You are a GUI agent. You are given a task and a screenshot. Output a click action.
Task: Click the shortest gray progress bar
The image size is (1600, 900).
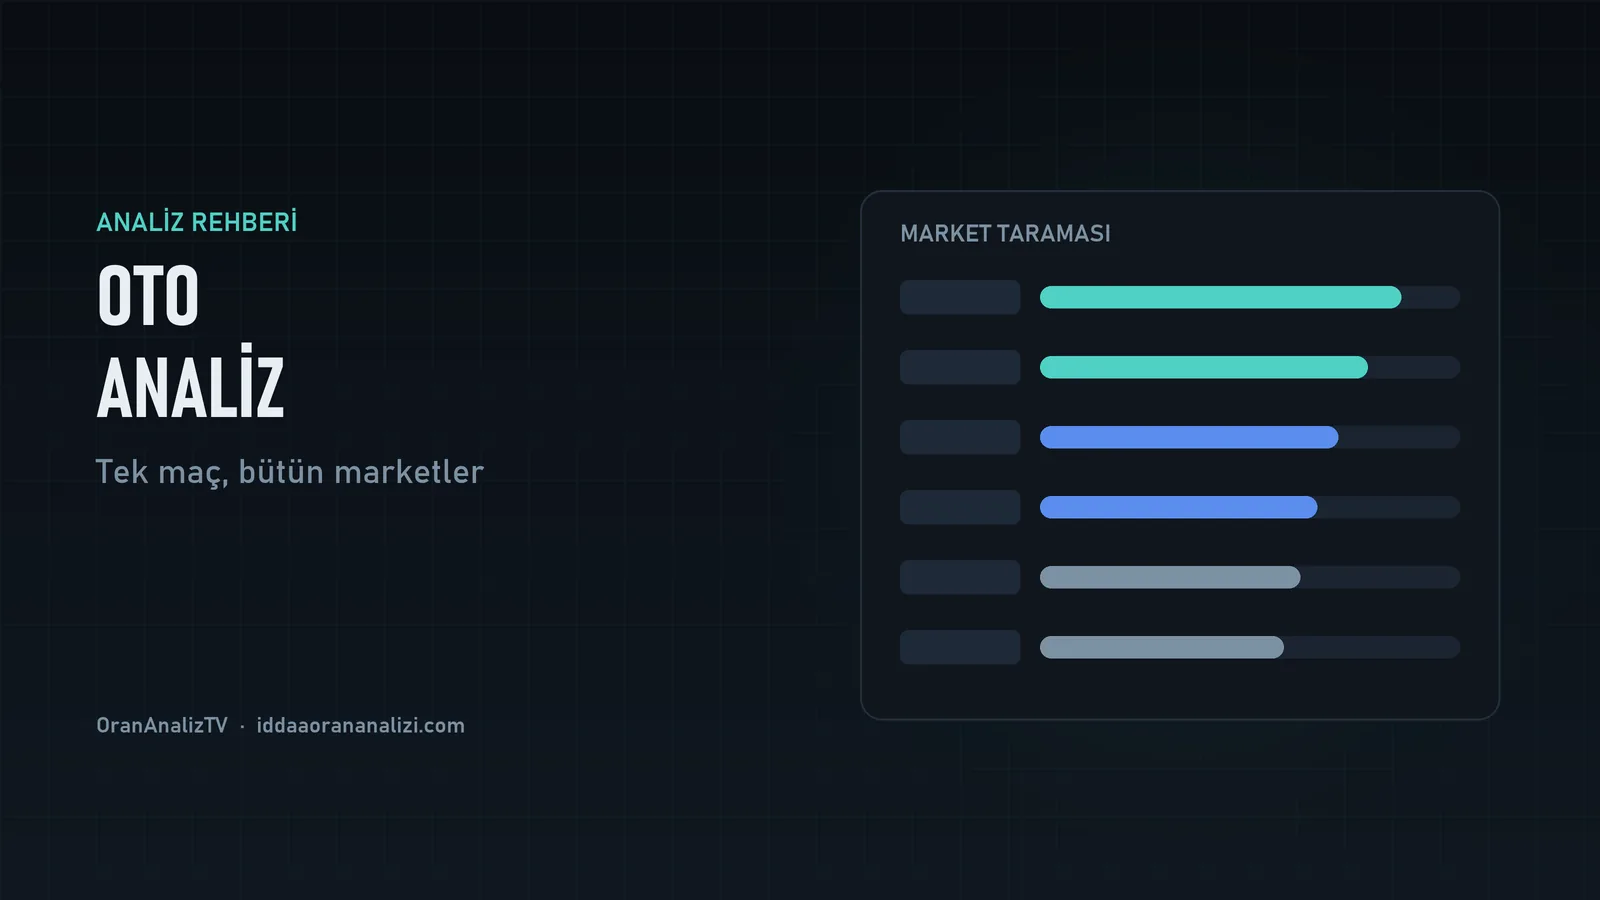[1162, 647]
